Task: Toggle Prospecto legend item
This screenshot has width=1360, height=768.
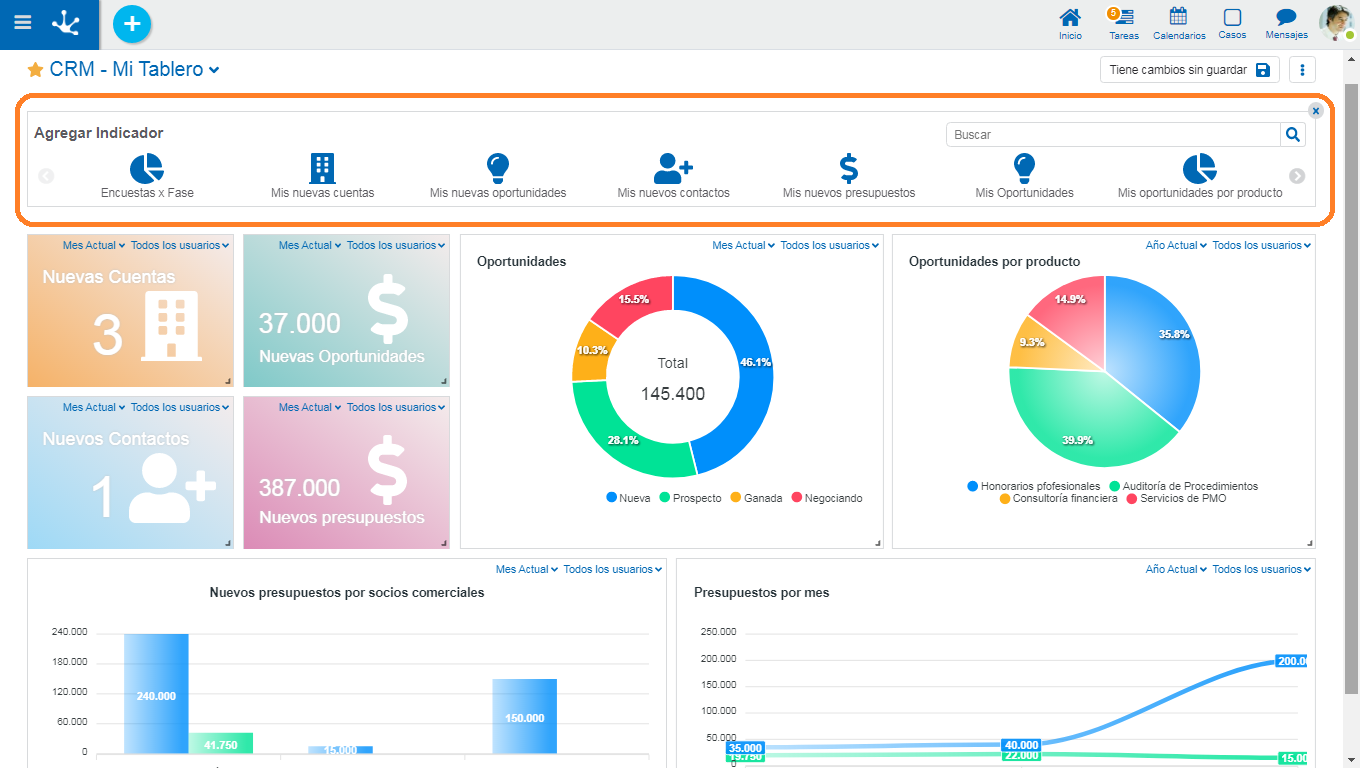Action: coord(690,498)
